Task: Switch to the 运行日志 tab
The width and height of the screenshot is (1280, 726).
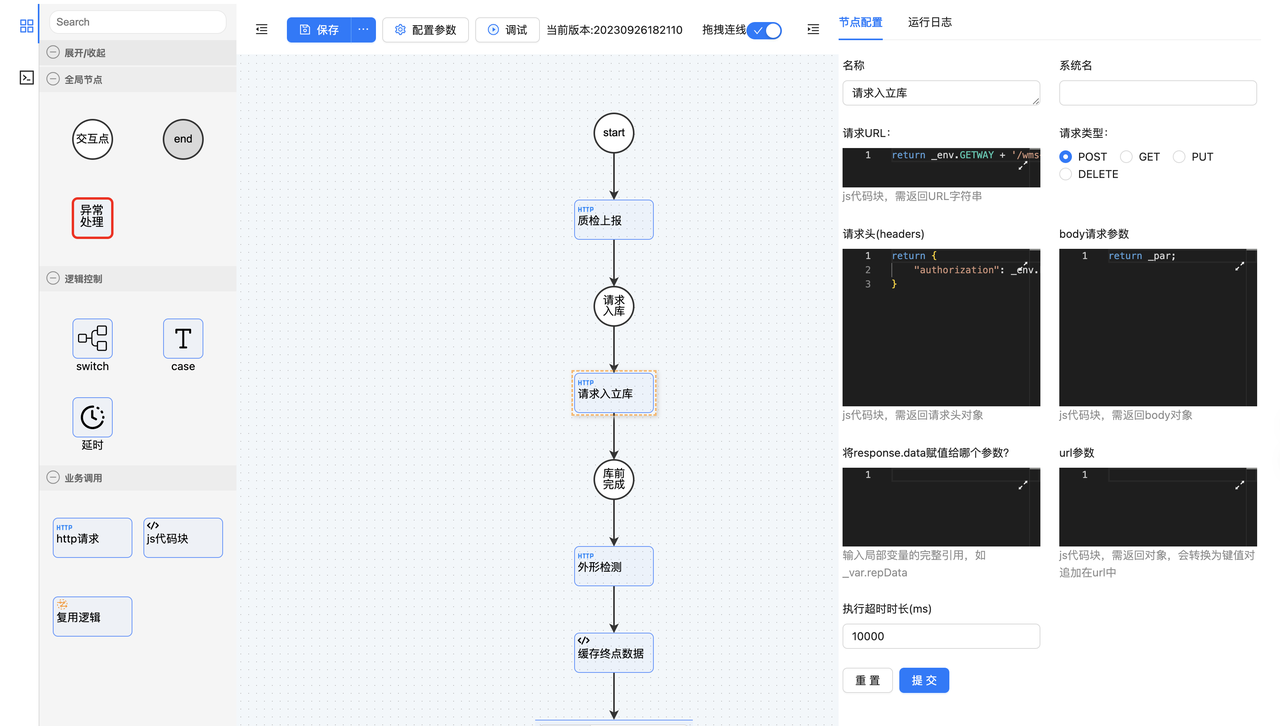Action: [930, 22]
